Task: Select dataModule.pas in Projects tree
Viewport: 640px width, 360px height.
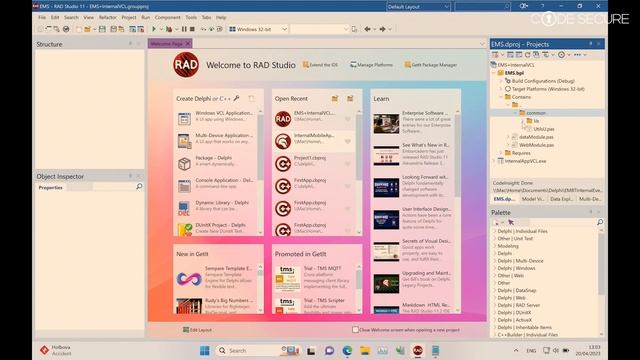Action: coord(536,137)
